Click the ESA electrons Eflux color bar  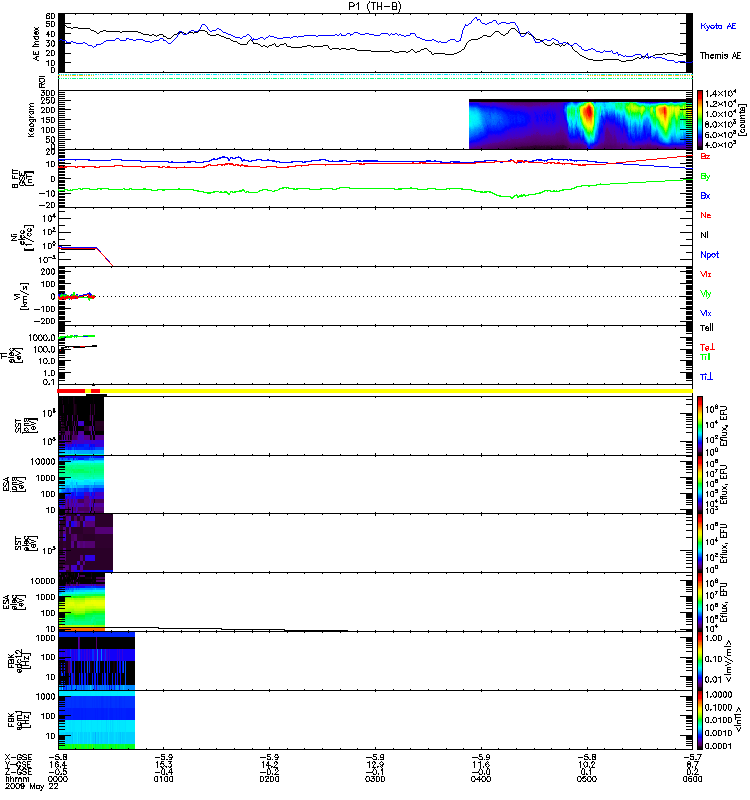tap(700, 602)
